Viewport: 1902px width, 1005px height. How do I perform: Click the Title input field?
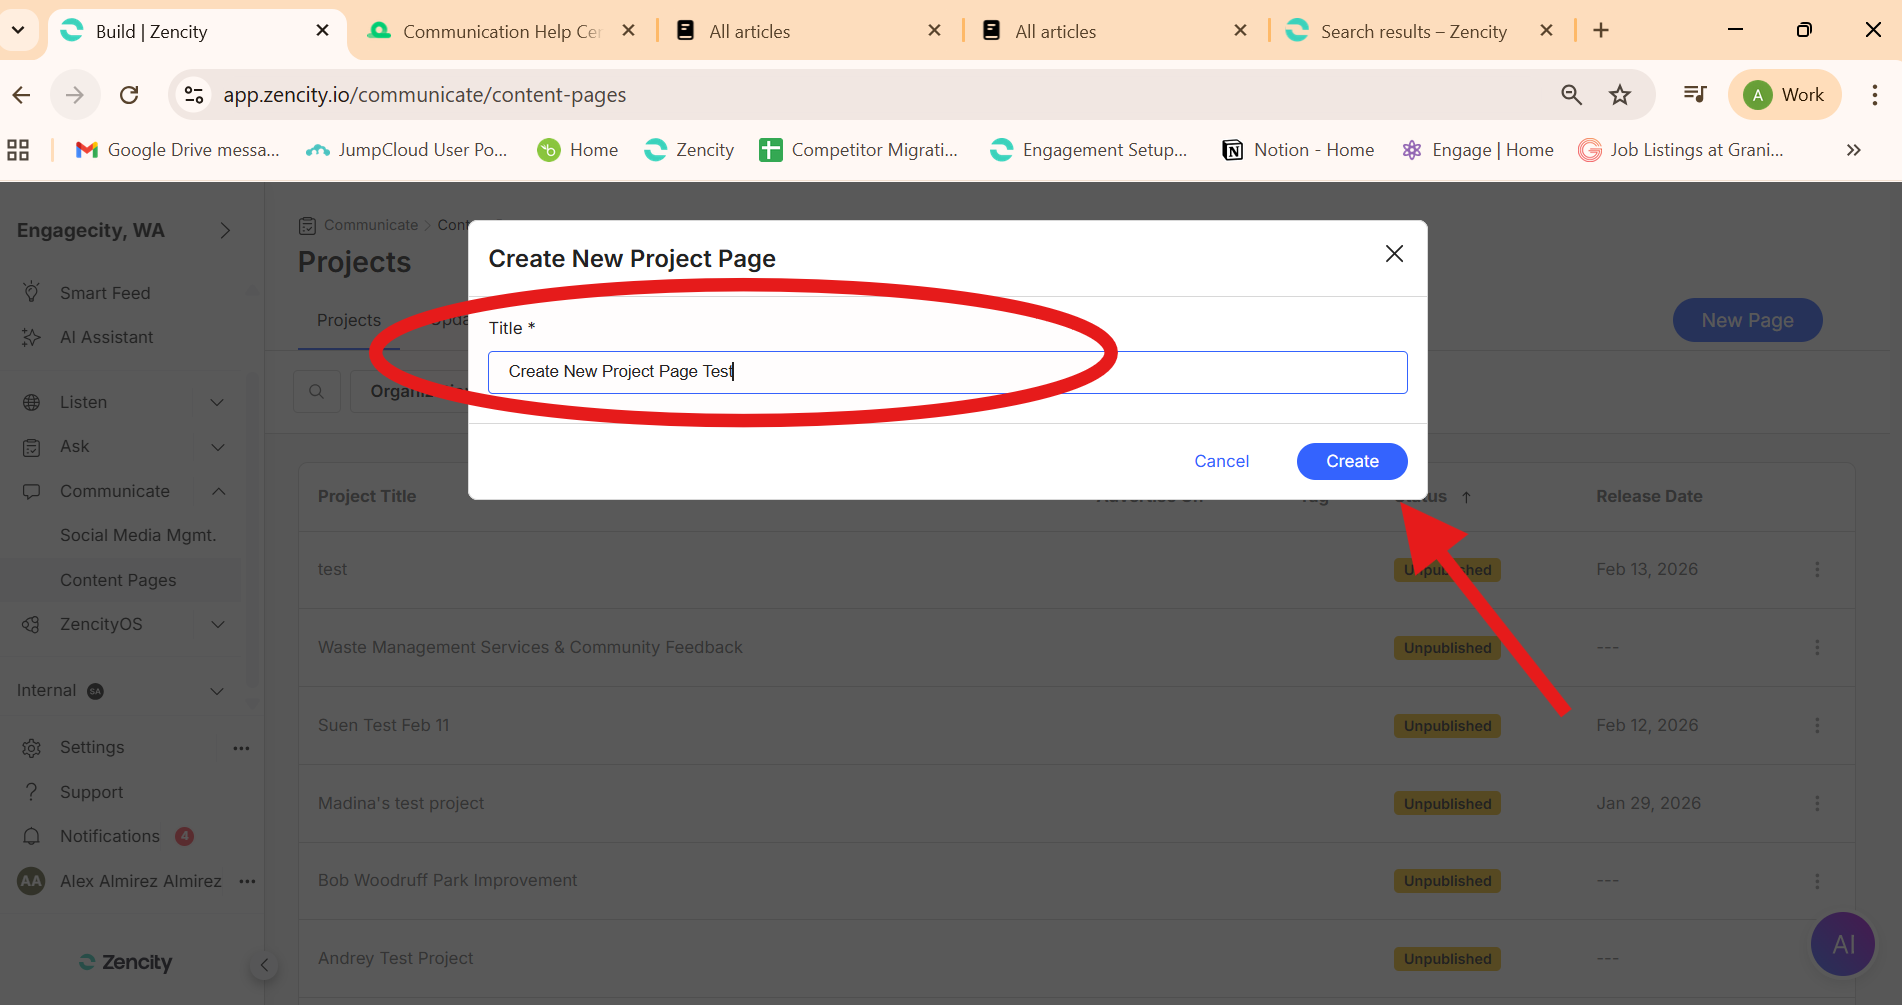coord(946,372)
